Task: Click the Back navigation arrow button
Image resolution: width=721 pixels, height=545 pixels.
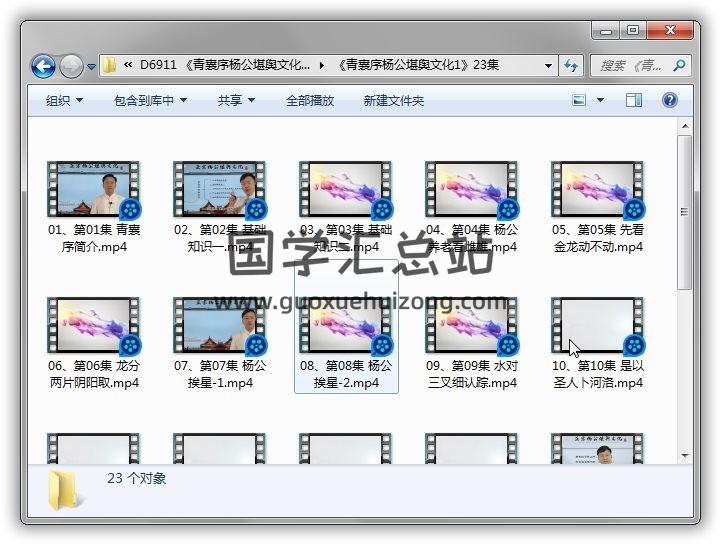Action: [x=43, y=67]
